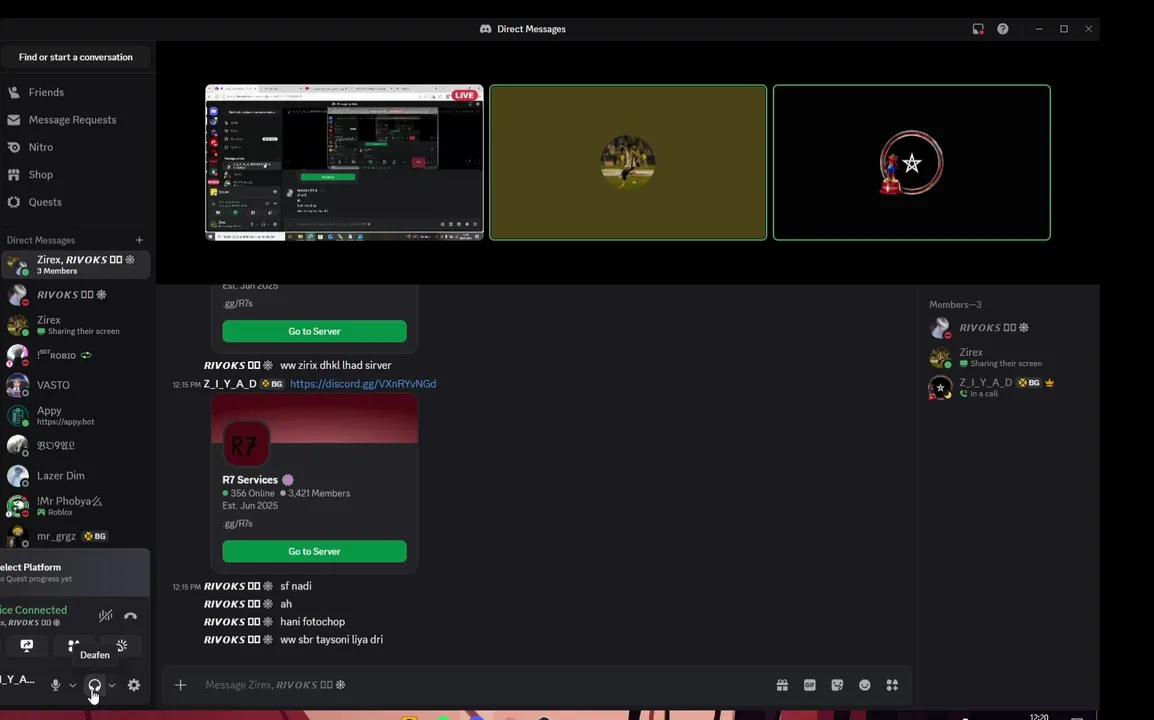This screenshot has width=1154, height=720.
Task: Open the Quests page
Action: [76, 202]
